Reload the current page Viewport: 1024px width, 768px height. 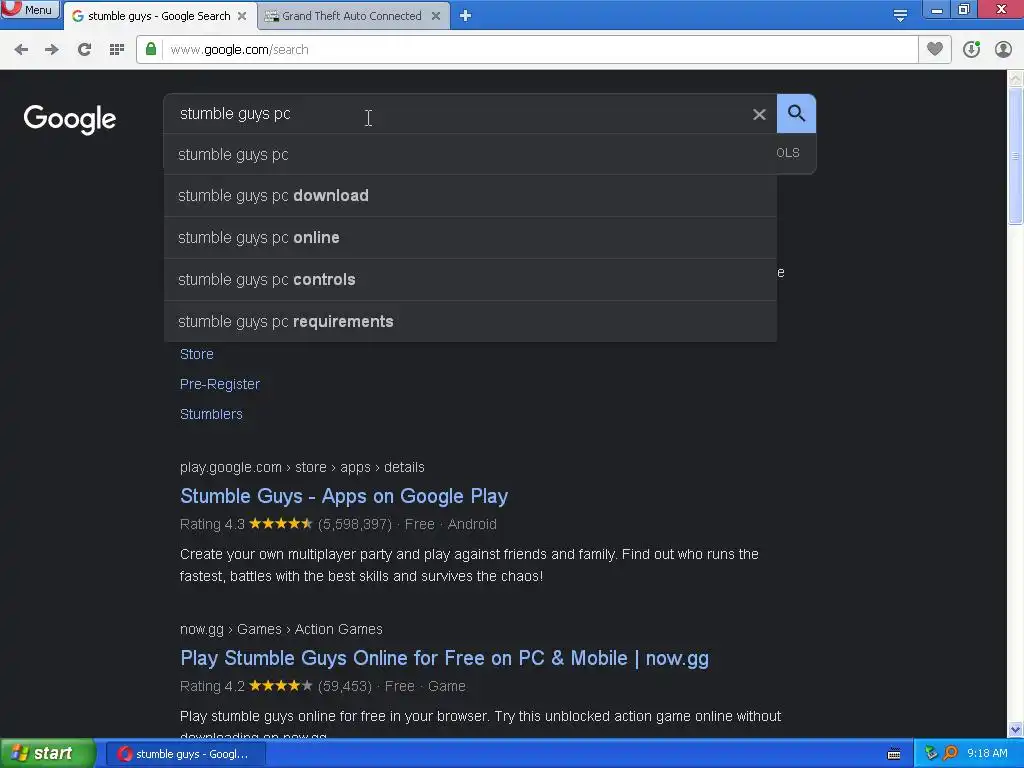84,50
